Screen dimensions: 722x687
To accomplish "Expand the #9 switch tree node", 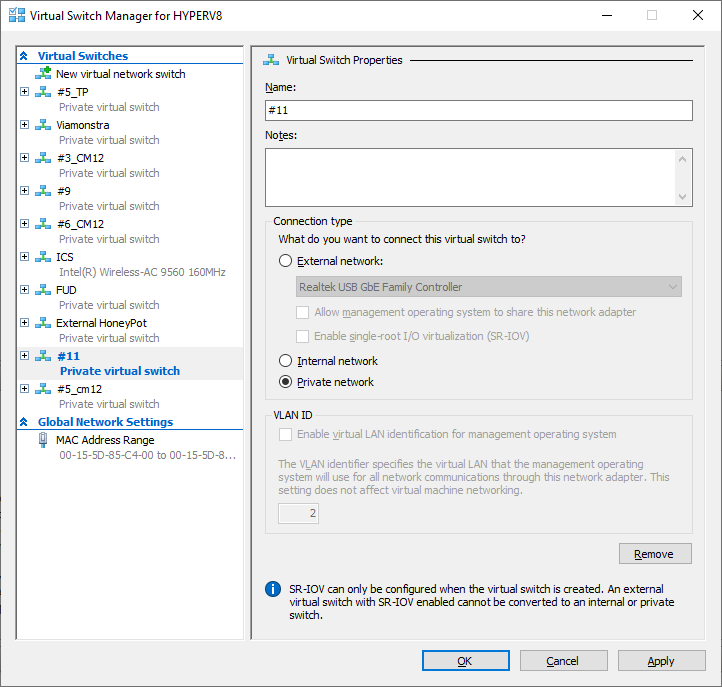I will 25,191.
